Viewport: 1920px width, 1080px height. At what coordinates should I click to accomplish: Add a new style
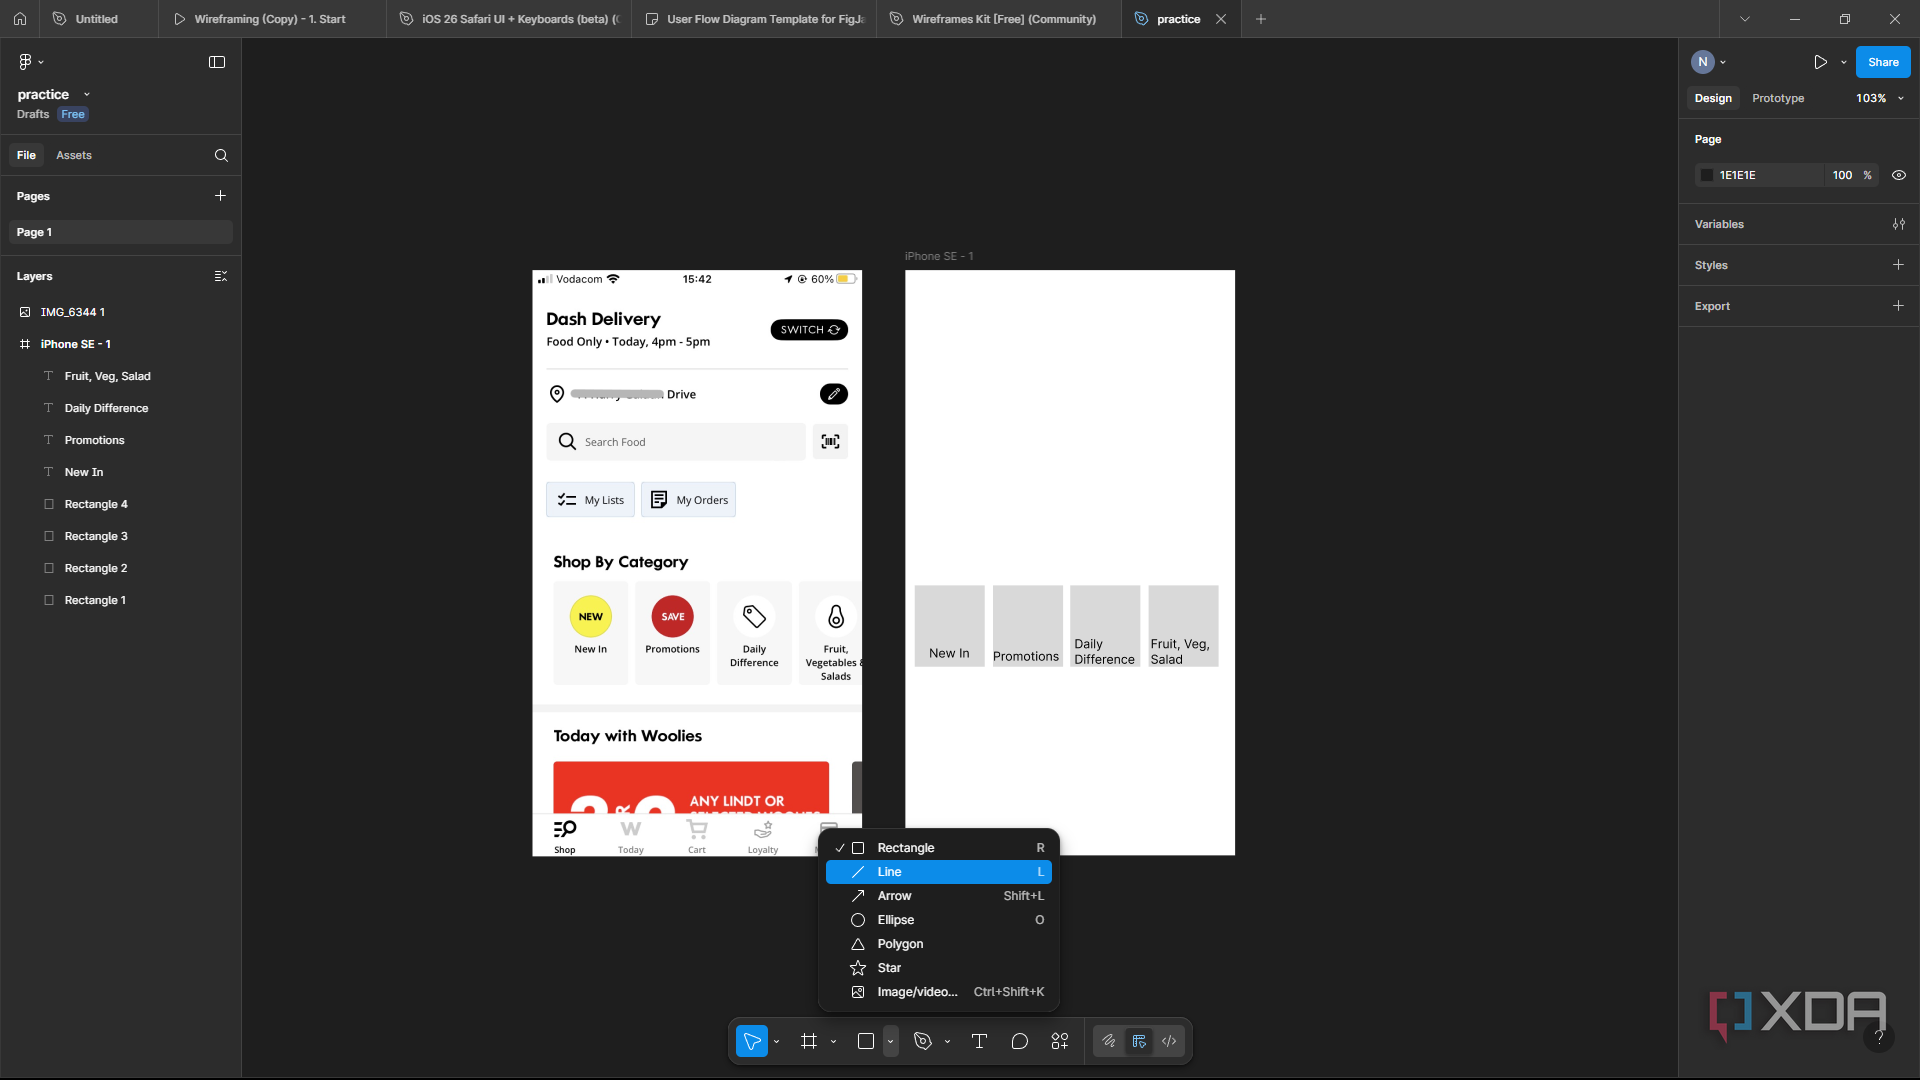tap(1898, 265)
